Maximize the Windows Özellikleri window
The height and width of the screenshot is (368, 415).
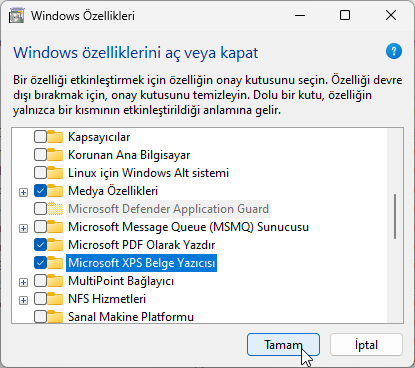click(x=345, y=15)
